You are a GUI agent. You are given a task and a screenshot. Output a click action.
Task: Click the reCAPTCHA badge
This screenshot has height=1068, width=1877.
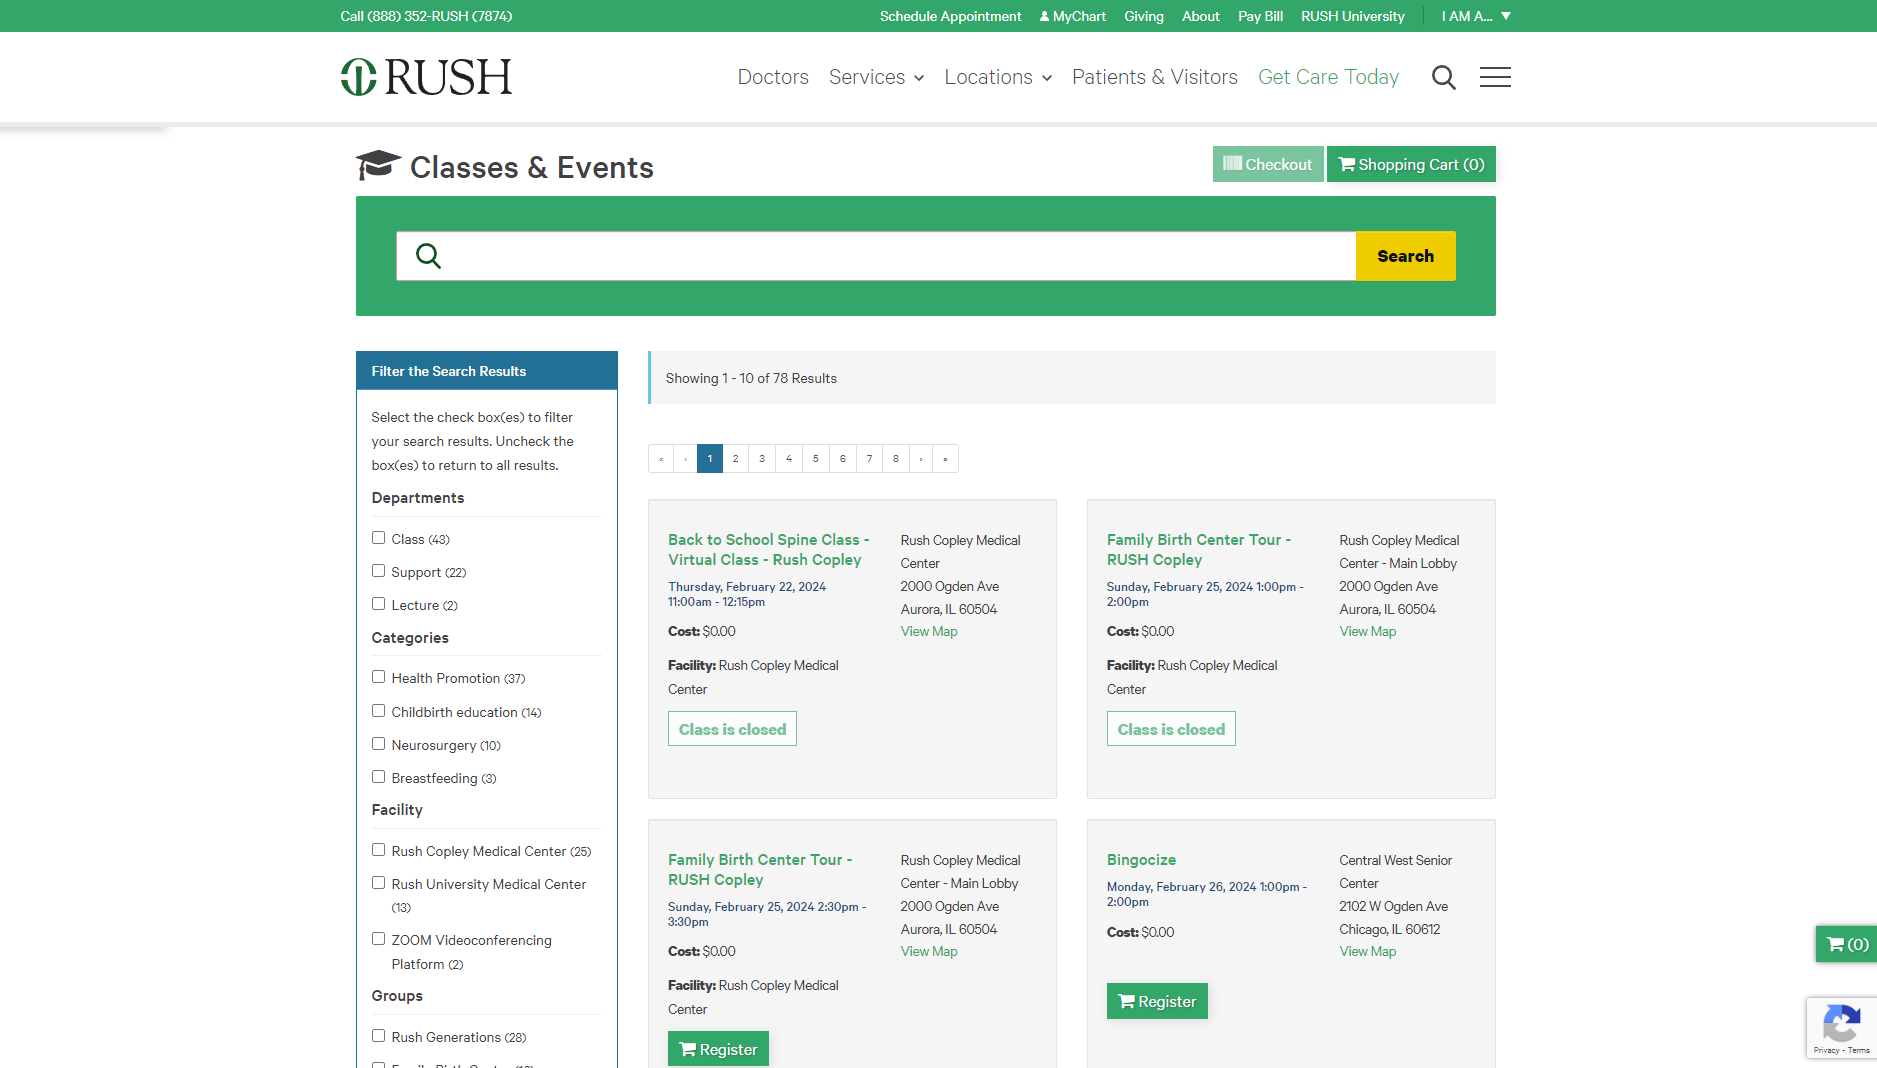click(x=1841, y=1028)
